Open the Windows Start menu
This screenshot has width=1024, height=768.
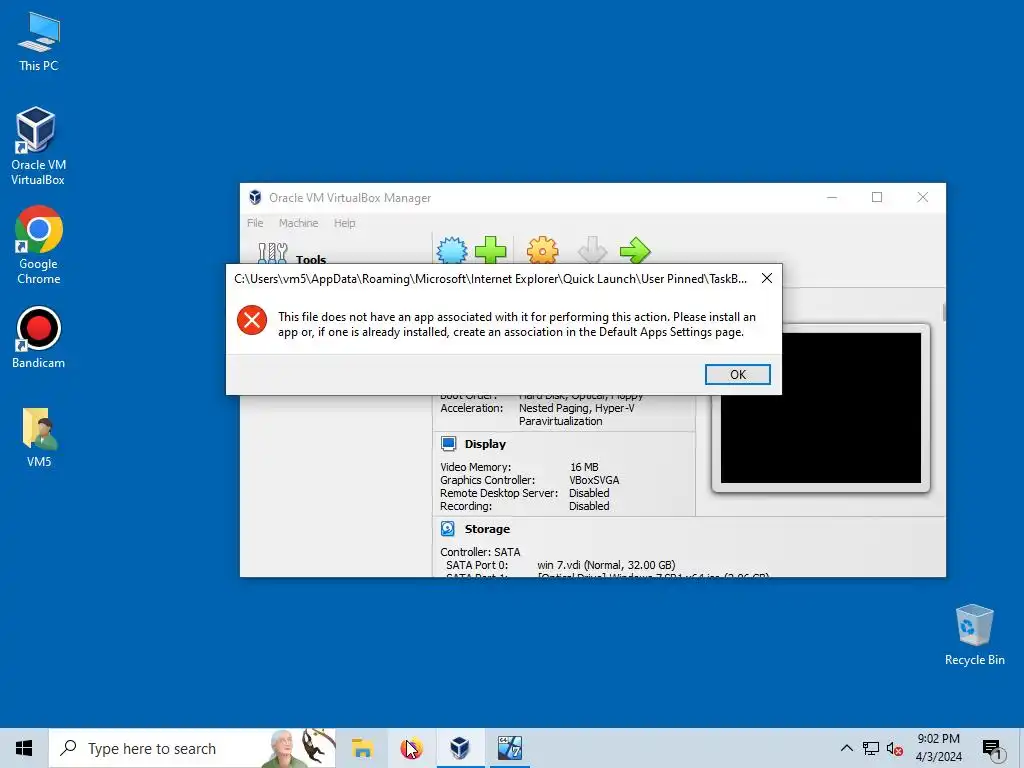pyautogui.click(x=24, y=748)
